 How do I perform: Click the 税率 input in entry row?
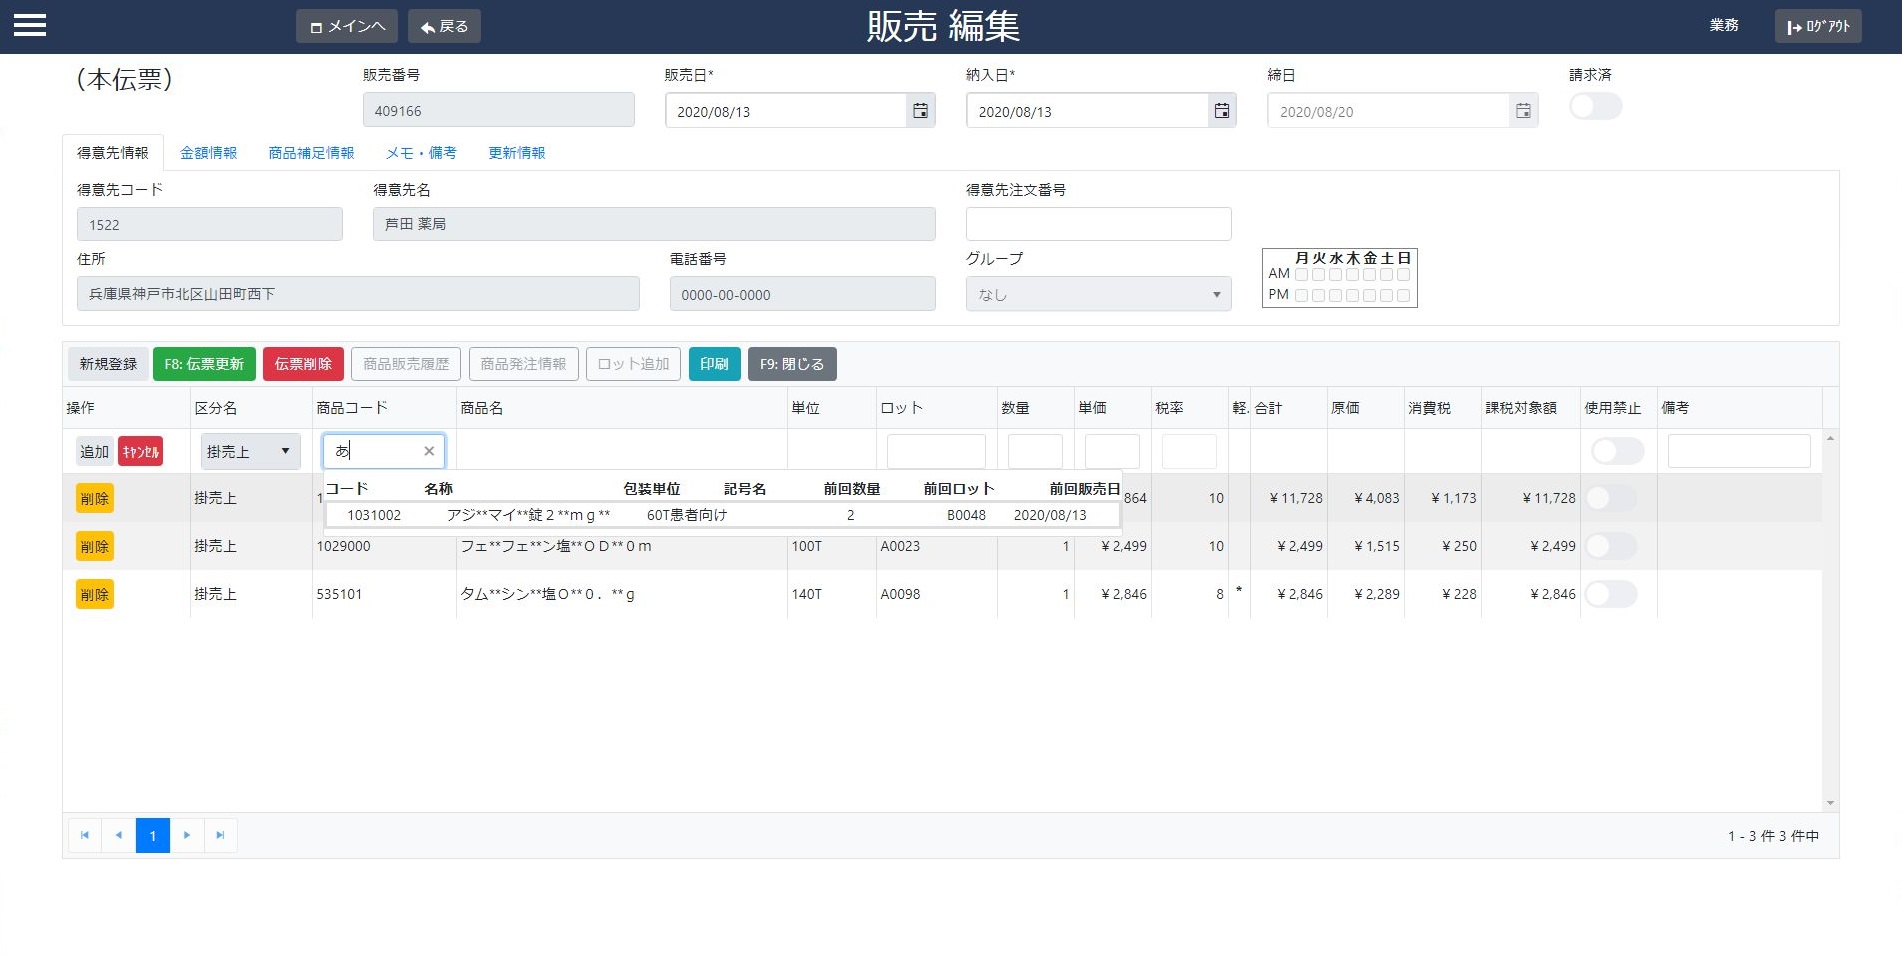point(1189,451)
